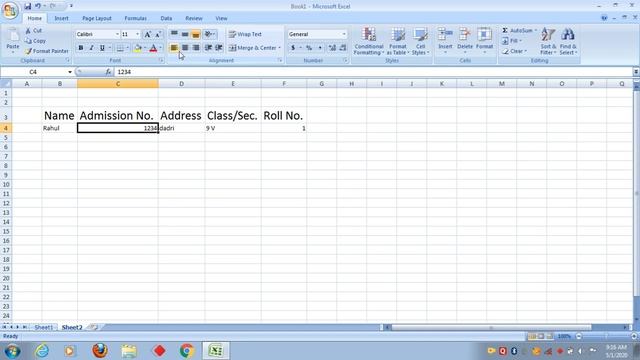640x360 pixels.
Task: Expand the Merge & Center dropdown arrow
Action: (x=280, y=48)
